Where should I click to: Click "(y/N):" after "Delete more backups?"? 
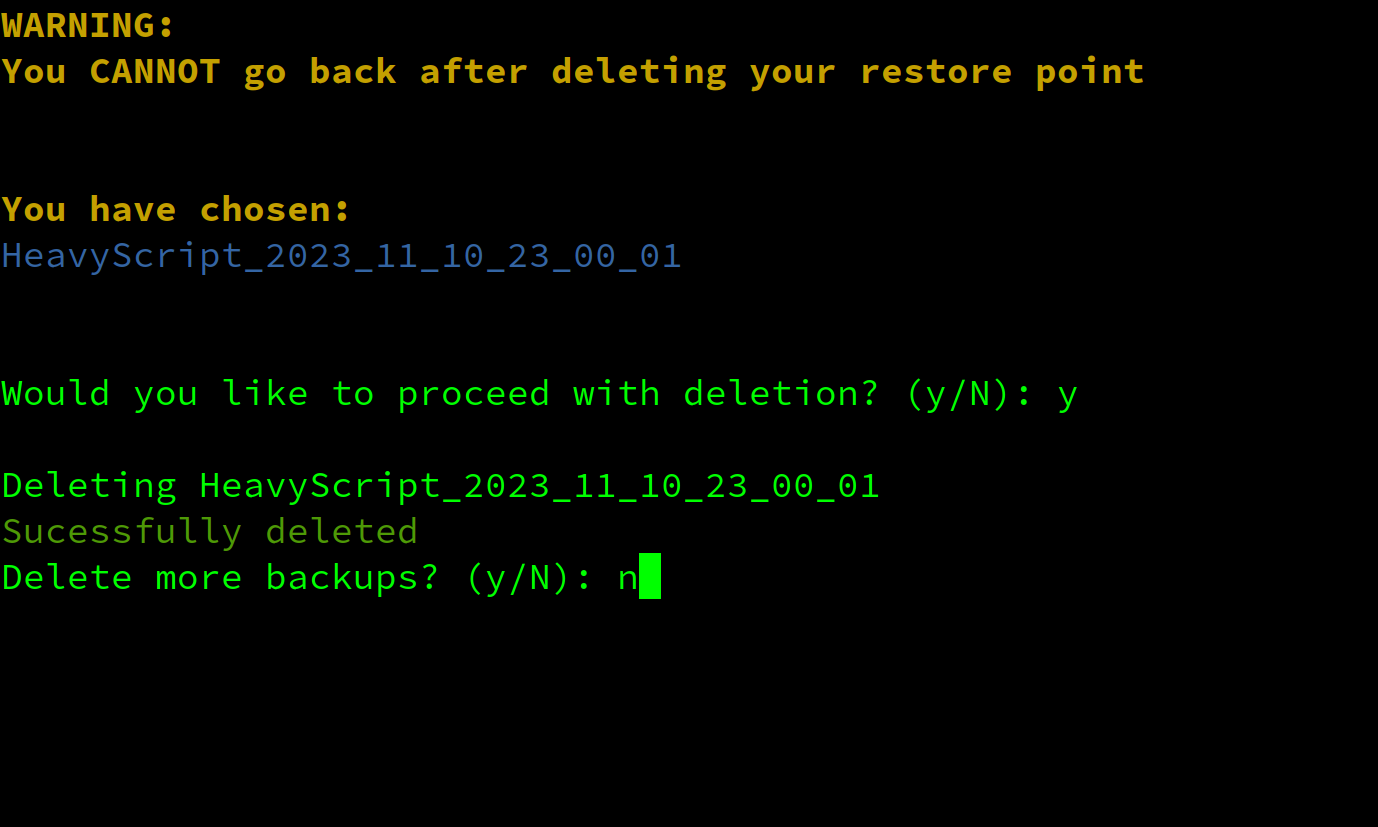[530, 578]
